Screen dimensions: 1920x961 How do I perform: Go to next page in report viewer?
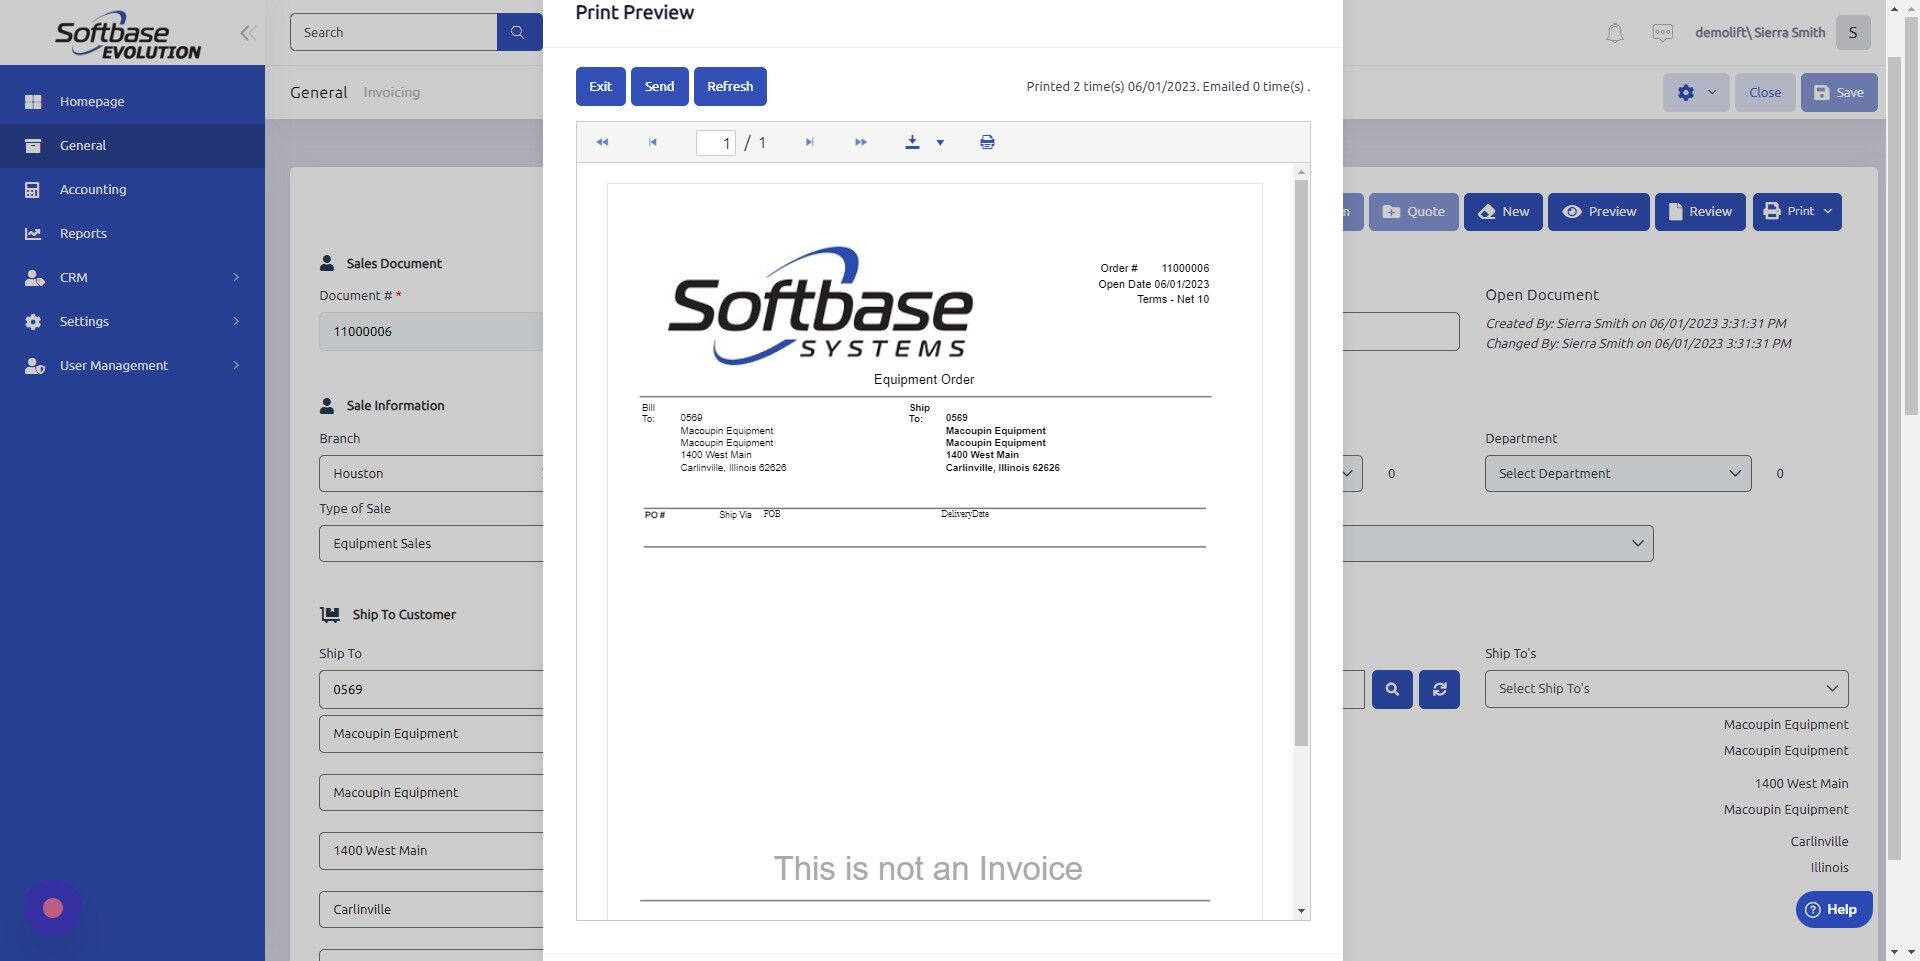tap(809, 142)
